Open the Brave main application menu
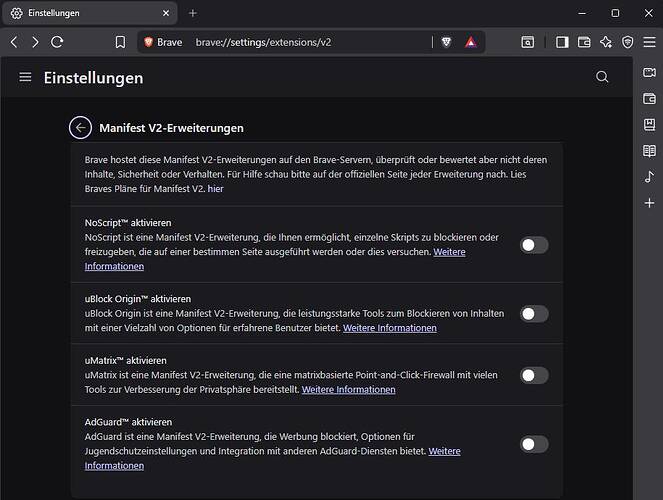Image resolution: width=663 pixels, height=500 pixels. coord(649,42)
